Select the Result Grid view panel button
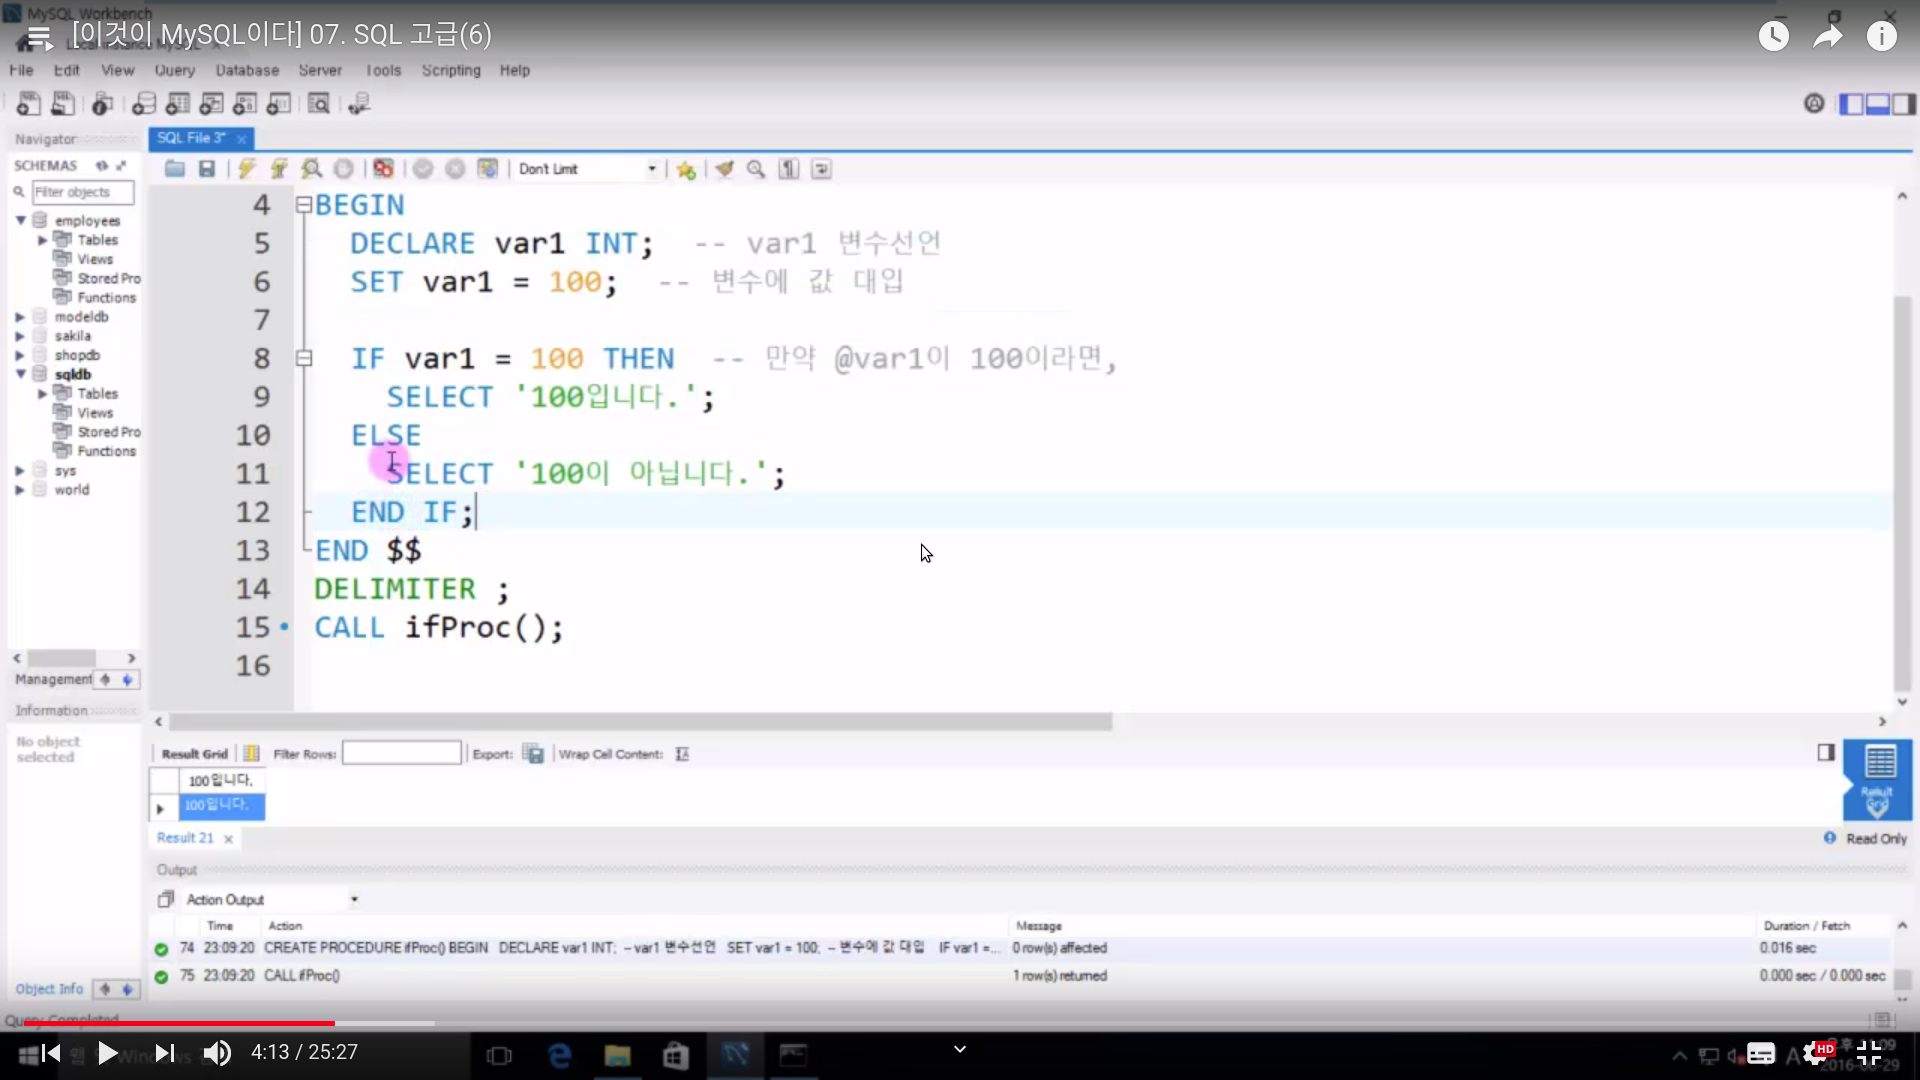Screen dimensions: 1920x1080 point(1878,780)
